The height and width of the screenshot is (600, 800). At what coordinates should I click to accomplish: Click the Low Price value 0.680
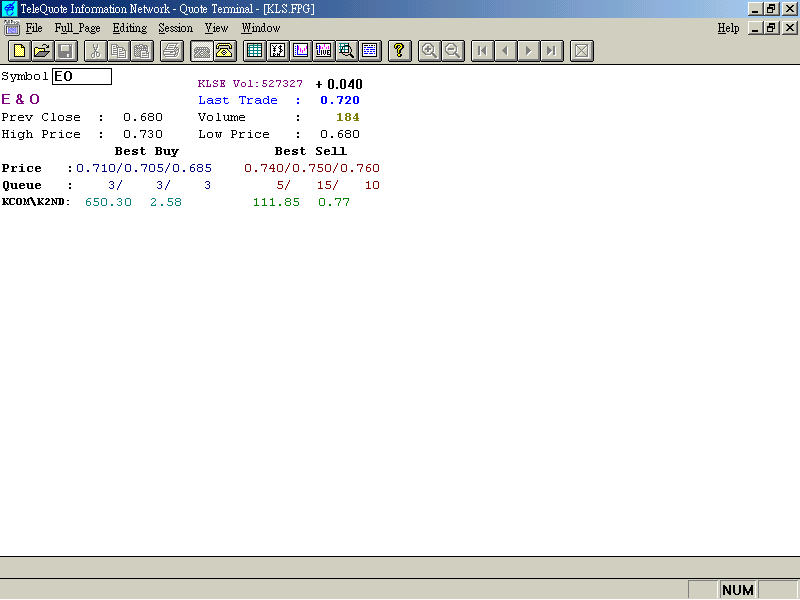(340, 134)
